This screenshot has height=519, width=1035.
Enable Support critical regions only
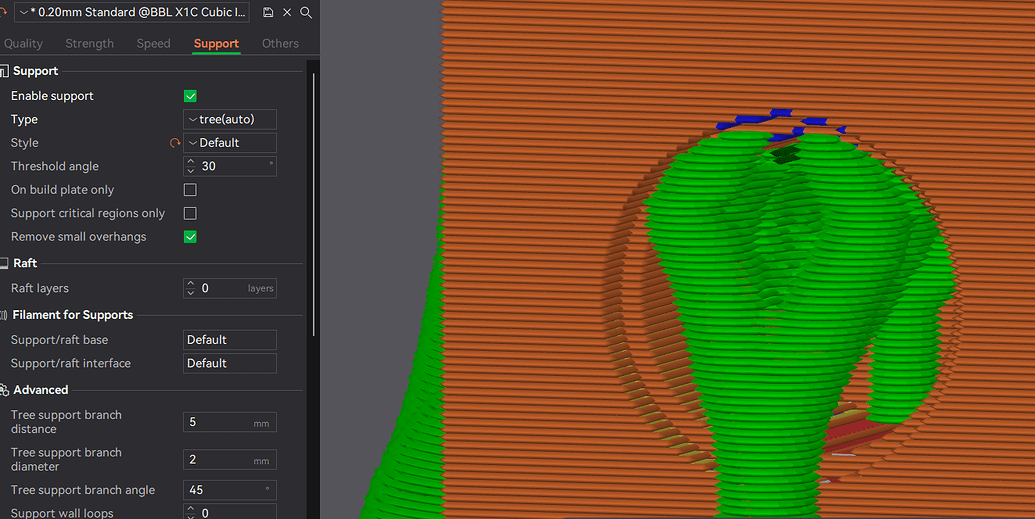pos(190,213)
